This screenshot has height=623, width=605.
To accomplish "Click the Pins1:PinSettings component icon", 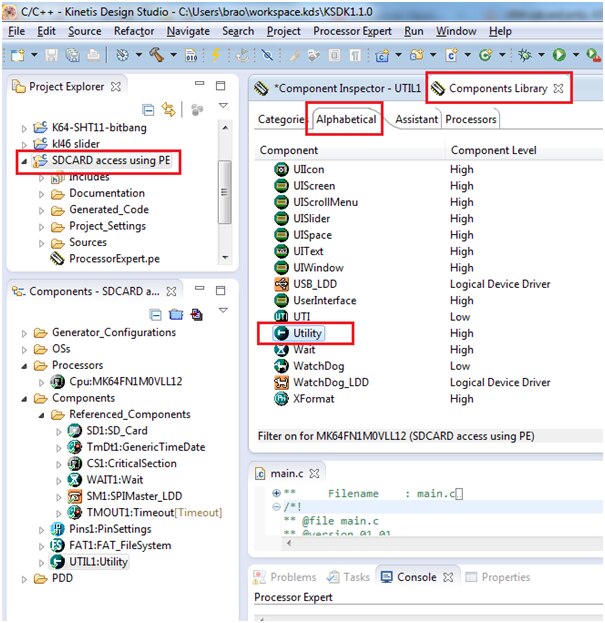I will [57, 529].
